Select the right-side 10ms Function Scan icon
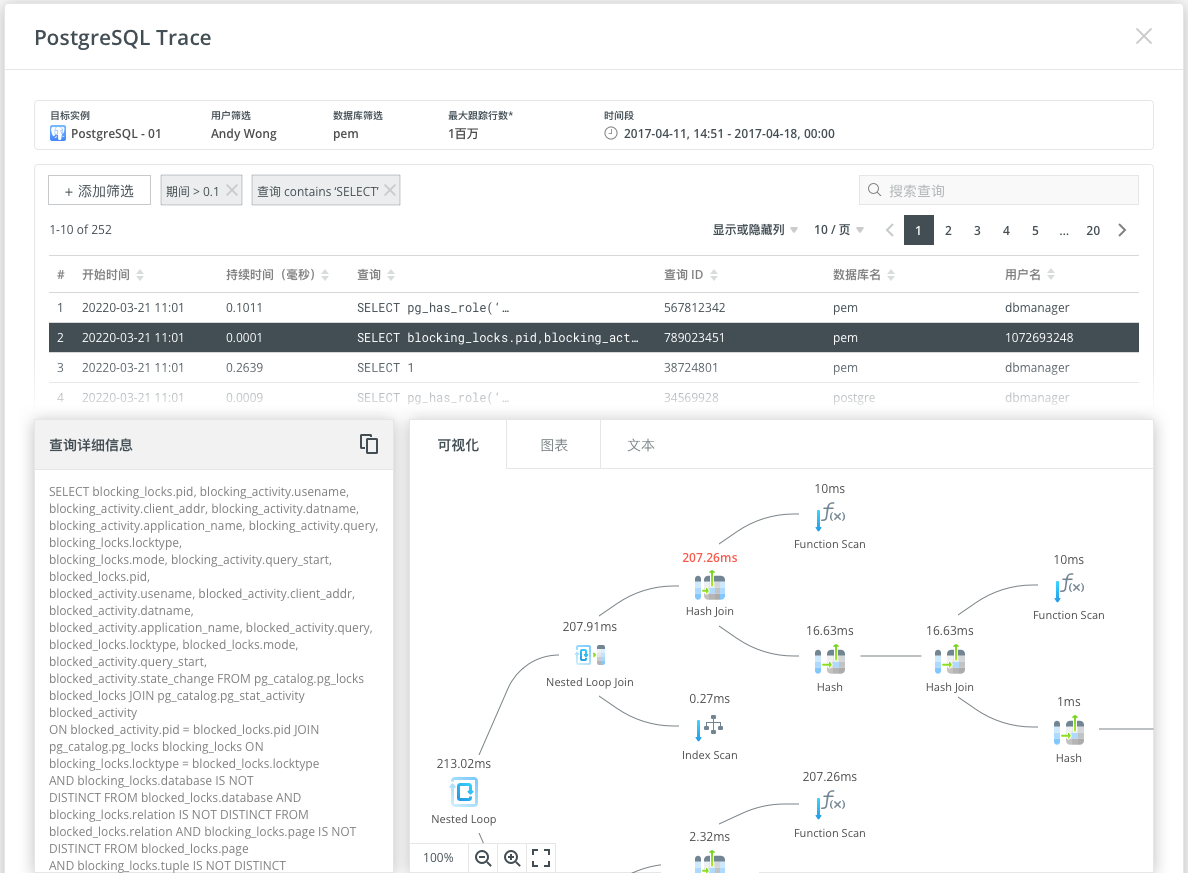This screenshot has height=873, width=1188. [1068, 587]
